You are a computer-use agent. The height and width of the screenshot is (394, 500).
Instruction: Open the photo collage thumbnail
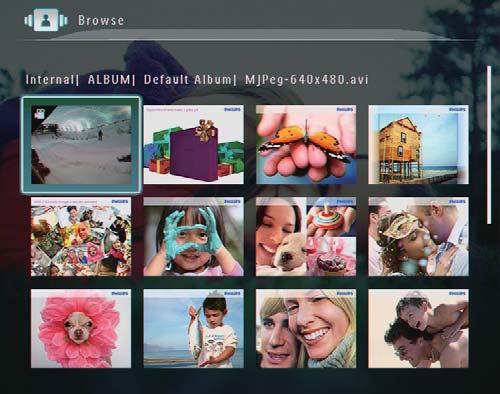pos(81,237)
